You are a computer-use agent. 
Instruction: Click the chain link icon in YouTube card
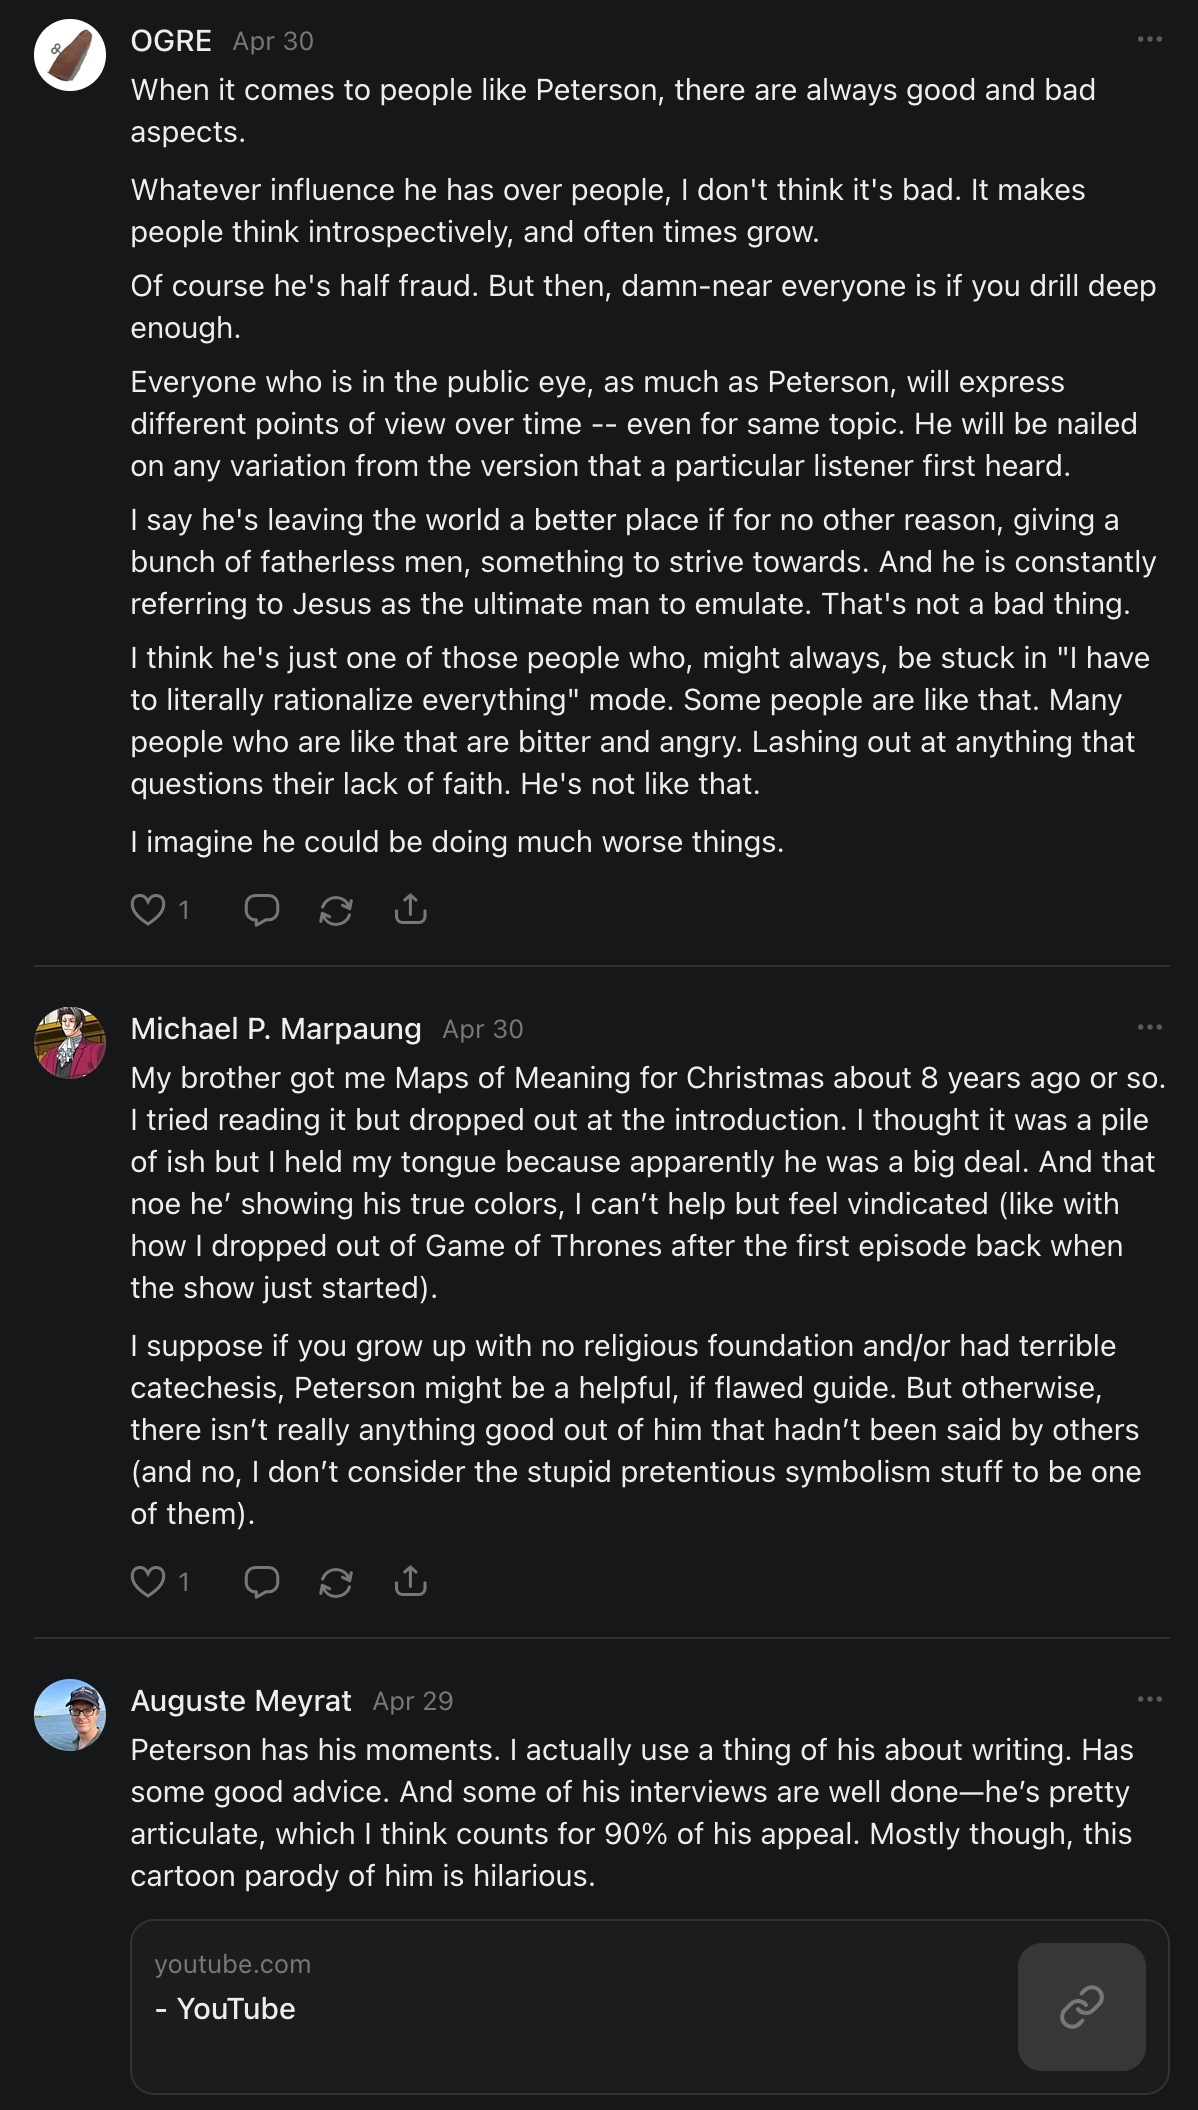[1082, 2007]
